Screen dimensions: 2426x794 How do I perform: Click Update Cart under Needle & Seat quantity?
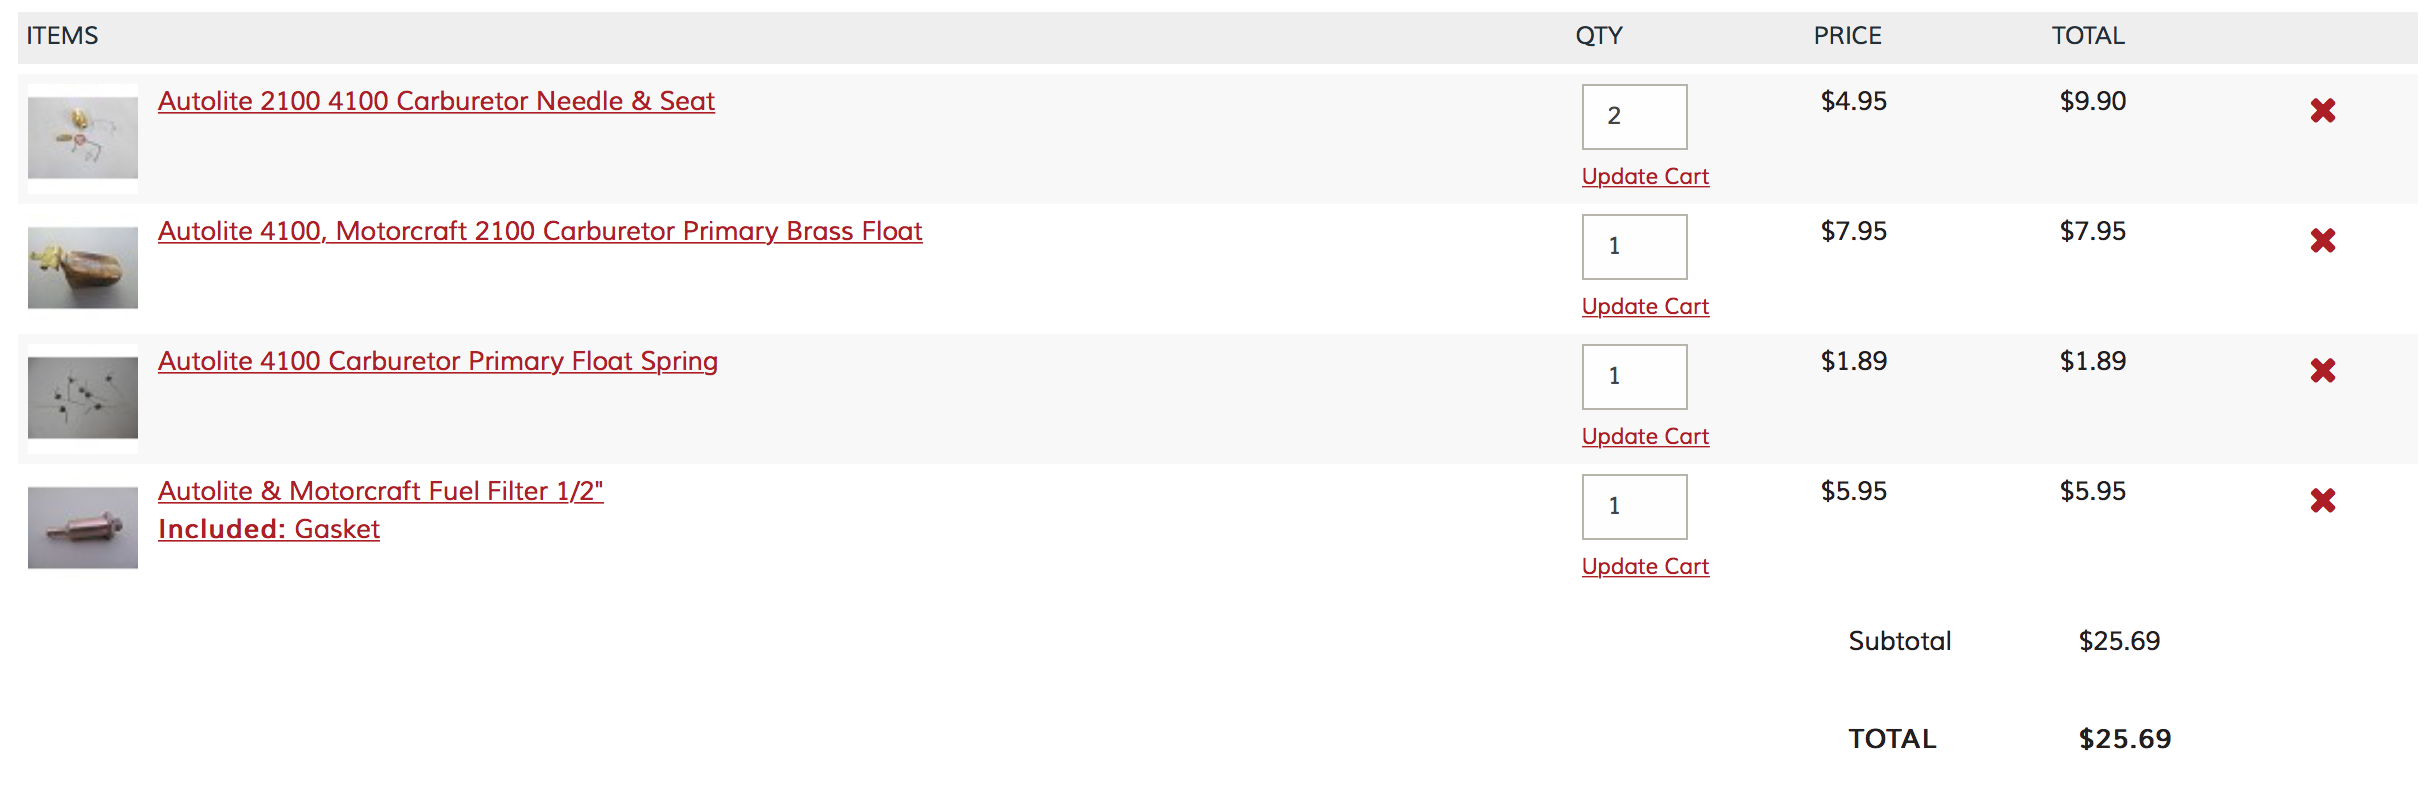tap(1645, 177)
